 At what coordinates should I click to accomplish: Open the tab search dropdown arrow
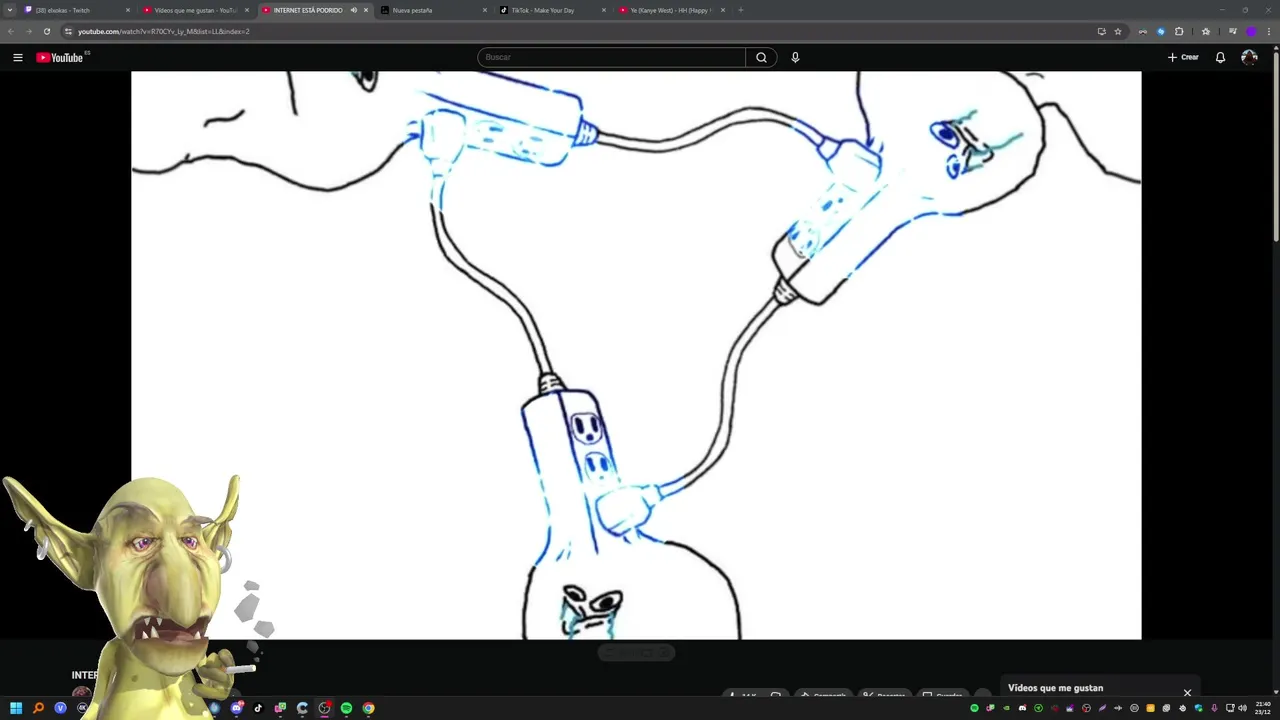pos(10,10)
